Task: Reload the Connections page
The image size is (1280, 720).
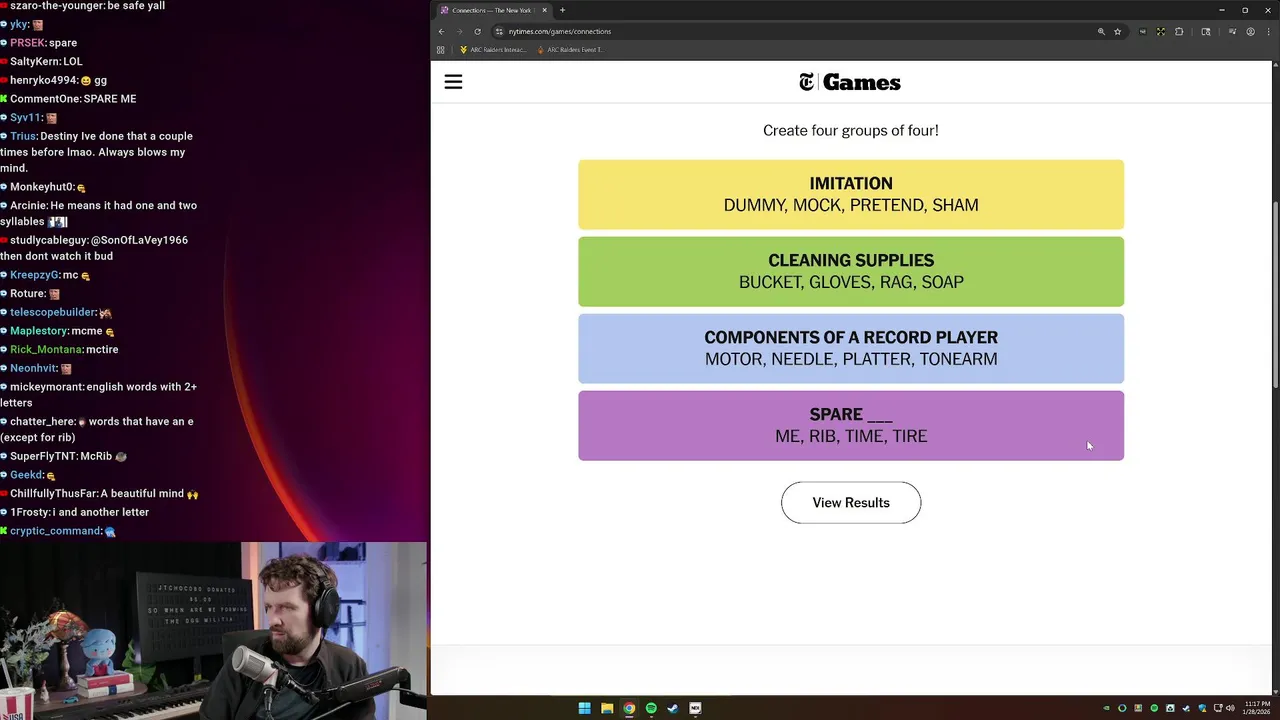Action: pos(477,31)
